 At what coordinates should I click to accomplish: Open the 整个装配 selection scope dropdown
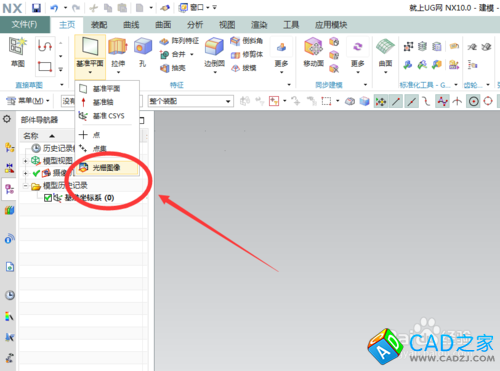[190, 101]
